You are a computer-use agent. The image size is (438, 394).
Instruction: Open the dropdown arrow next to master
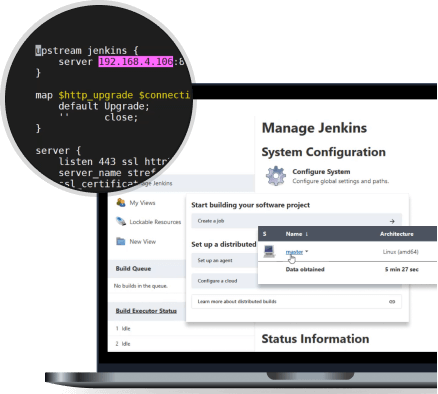307,251
